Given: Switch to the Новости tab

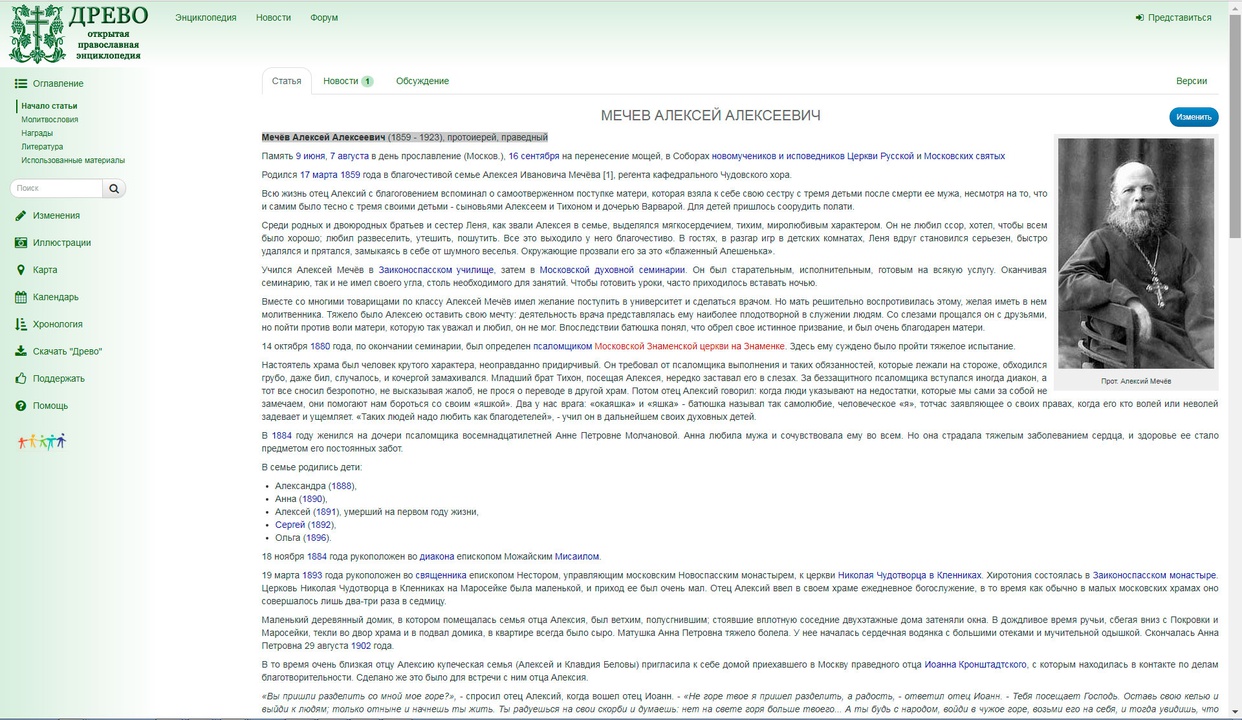Looking at the screenshot, I should (x=348, y=81).
